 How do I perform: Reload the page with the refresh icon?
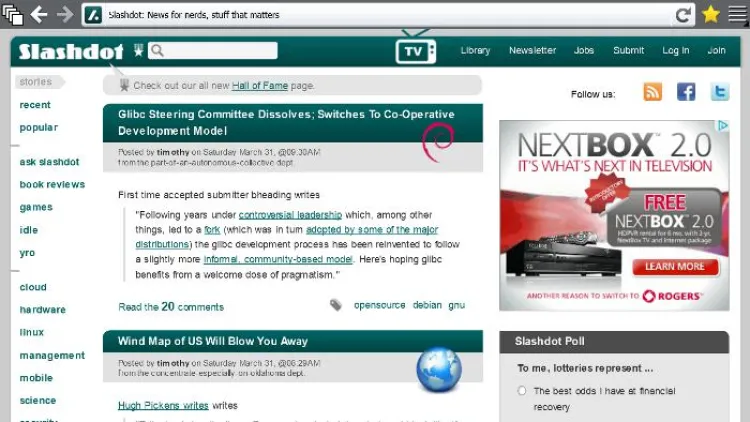pos(684,14)
